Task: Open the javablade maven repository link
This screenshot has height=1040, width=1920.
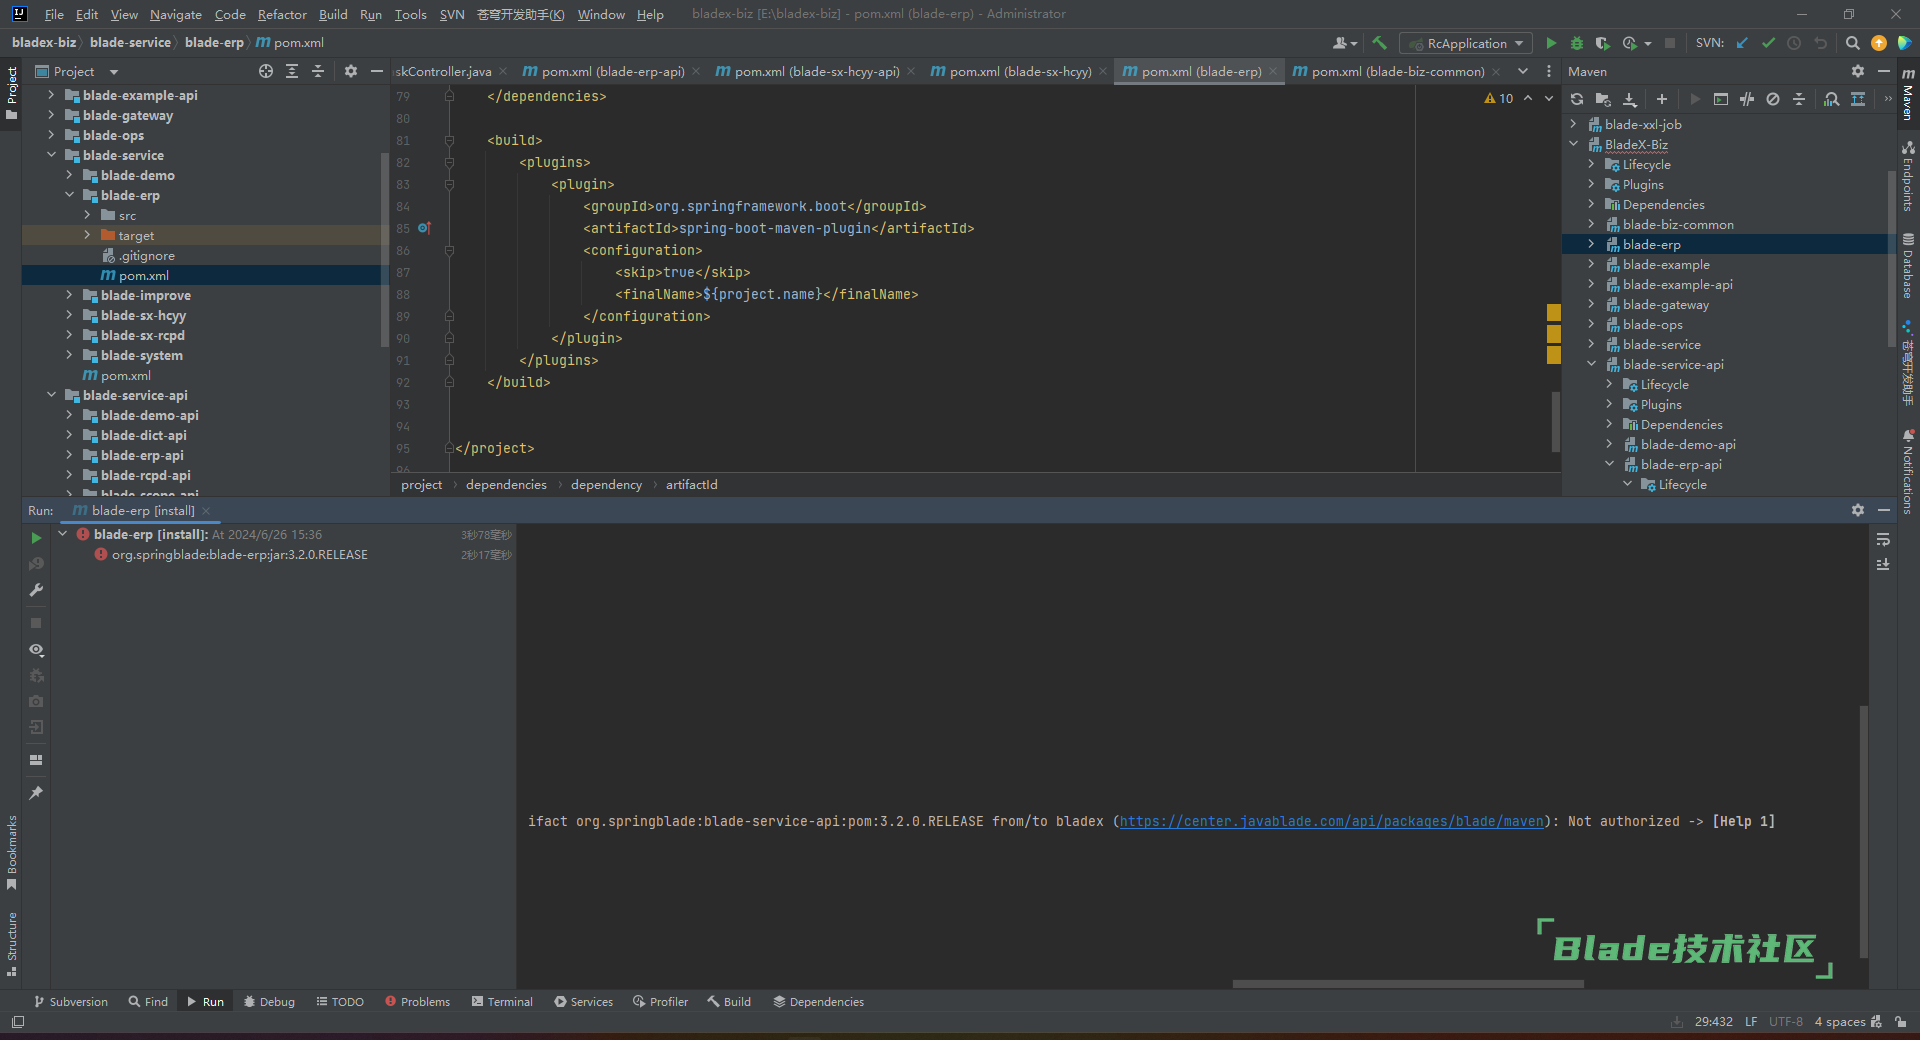Action: (1331, 821)
